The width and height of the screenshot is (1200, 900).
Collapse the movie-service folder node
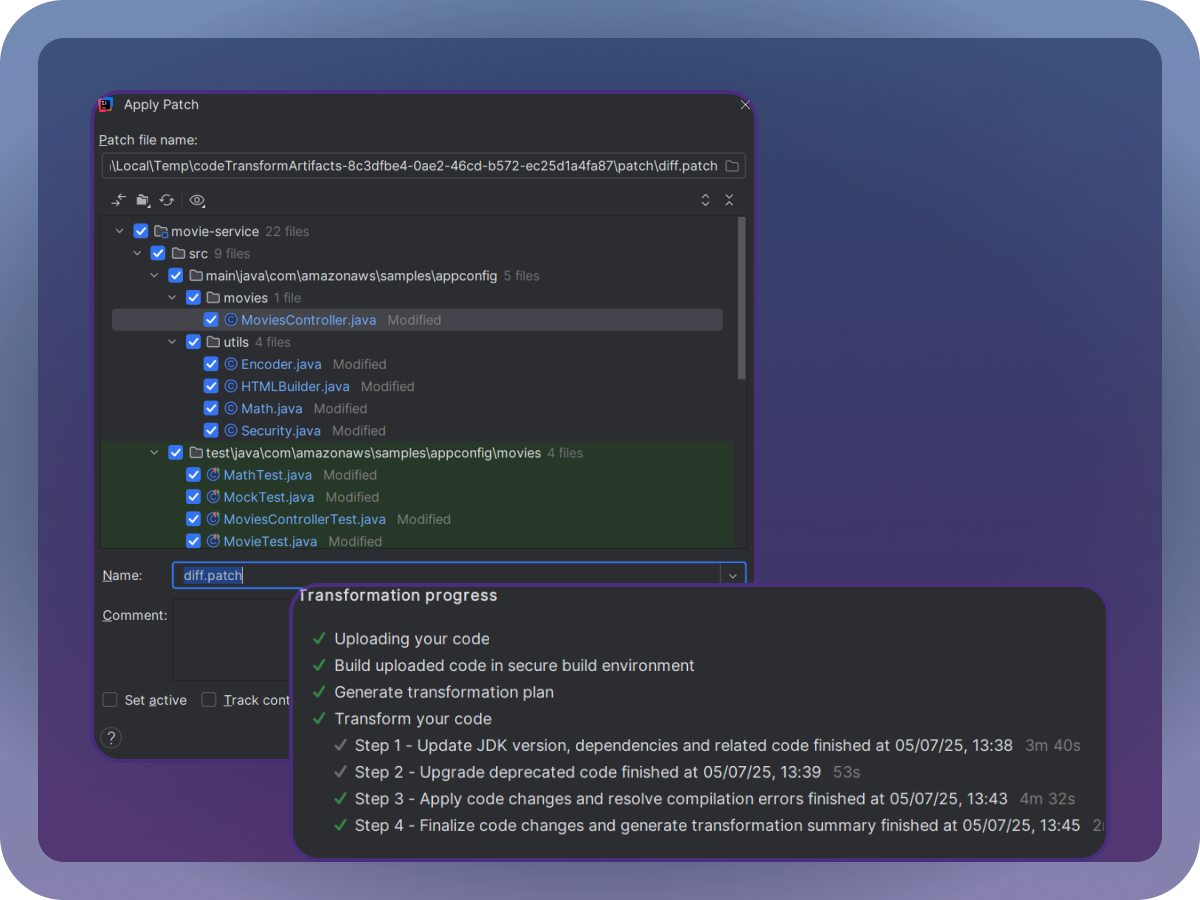[x=120, y=231]
